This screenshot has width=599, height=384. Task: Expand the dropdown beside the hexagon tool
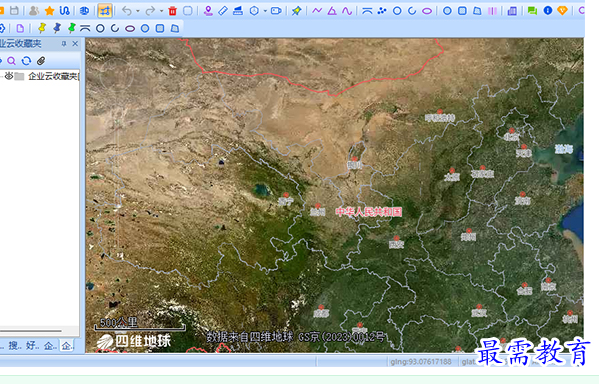click(x=265, y=11)
